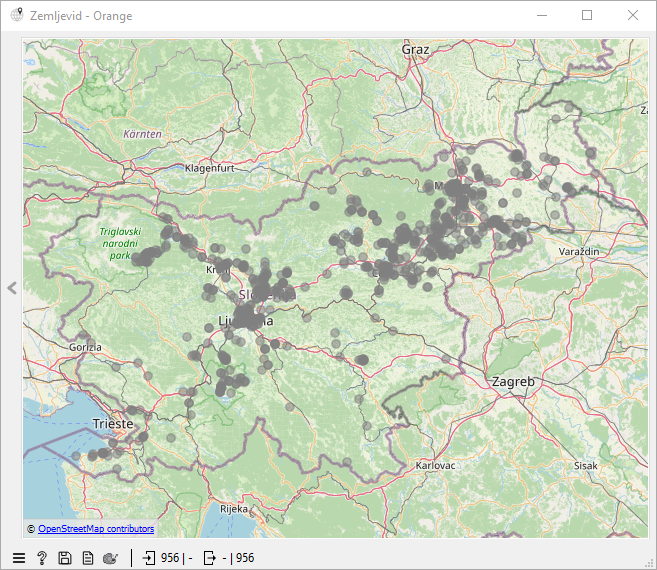Image resolution: width=657 pixels, height=570 pixels.
Task: Click the input data arrow icon
Action: pyautogui.click(x=149, y=558)
